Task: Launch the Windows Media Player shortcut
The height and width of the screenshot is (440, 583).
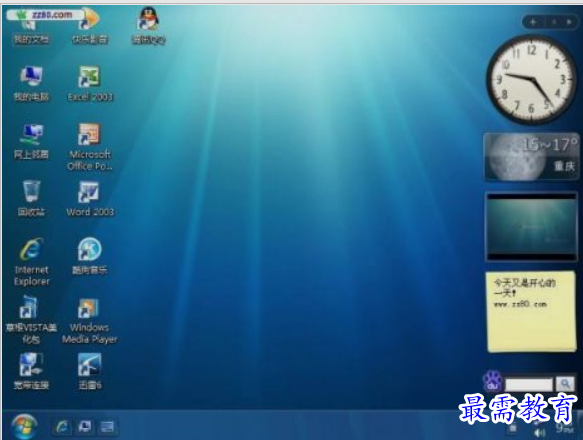Action: [90, 321]
